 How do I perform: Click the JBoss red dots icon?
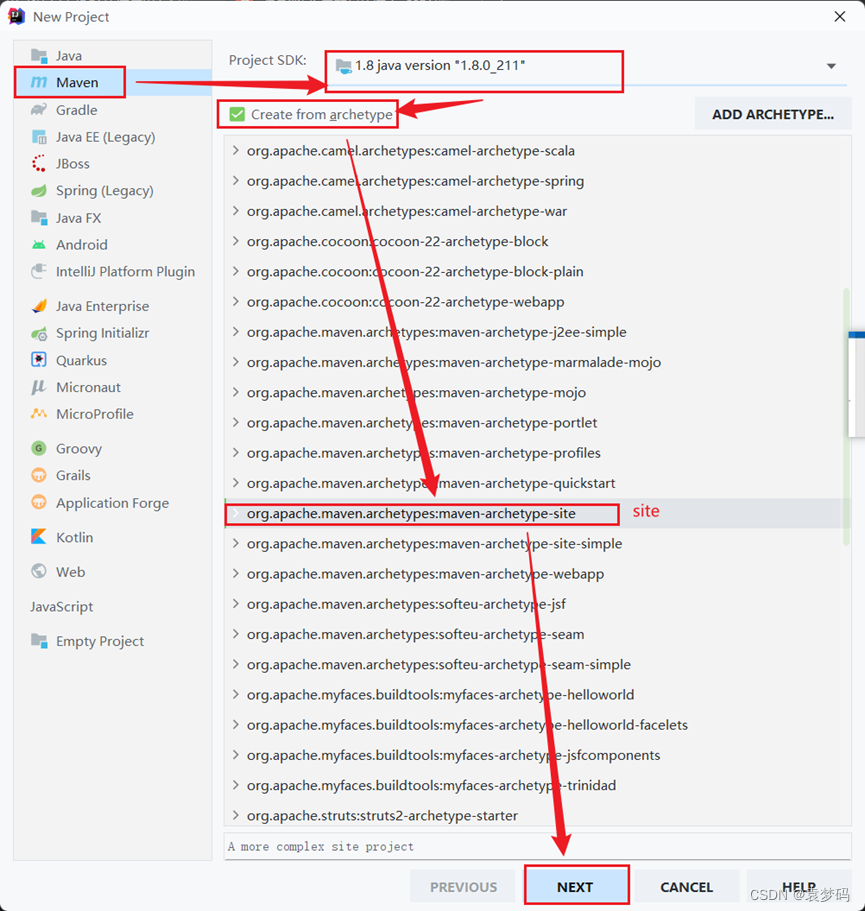[x=39, y=164]
